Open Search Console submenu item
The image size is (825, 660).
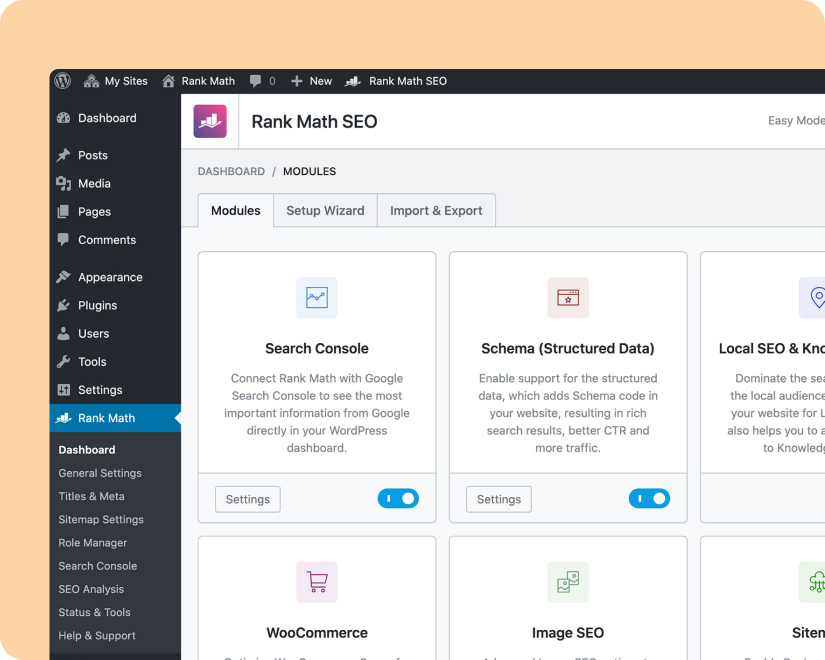tap(98, 566)
